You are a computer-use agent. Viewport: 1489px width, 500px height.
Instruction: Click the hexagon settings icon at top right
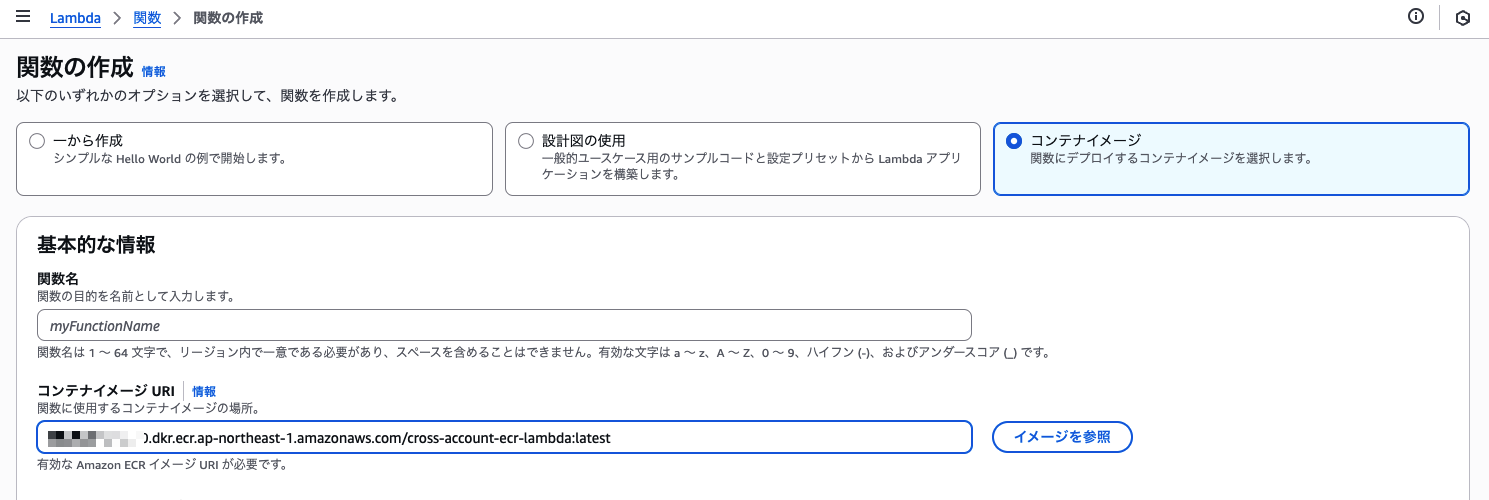click(1463, 18)
